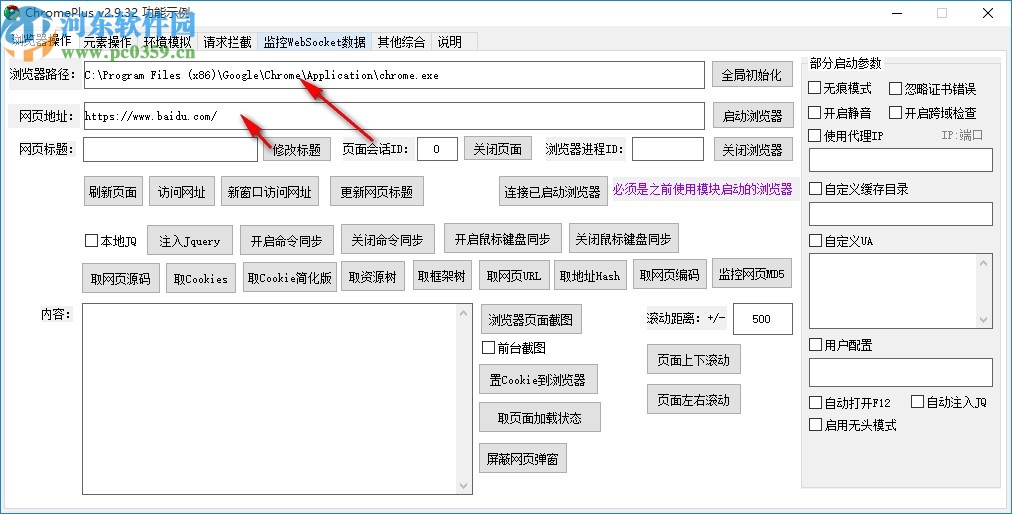This screenshot has height=514, width=1012.
Task: Click the 注入Jquery button
Action: click(190, 241)
